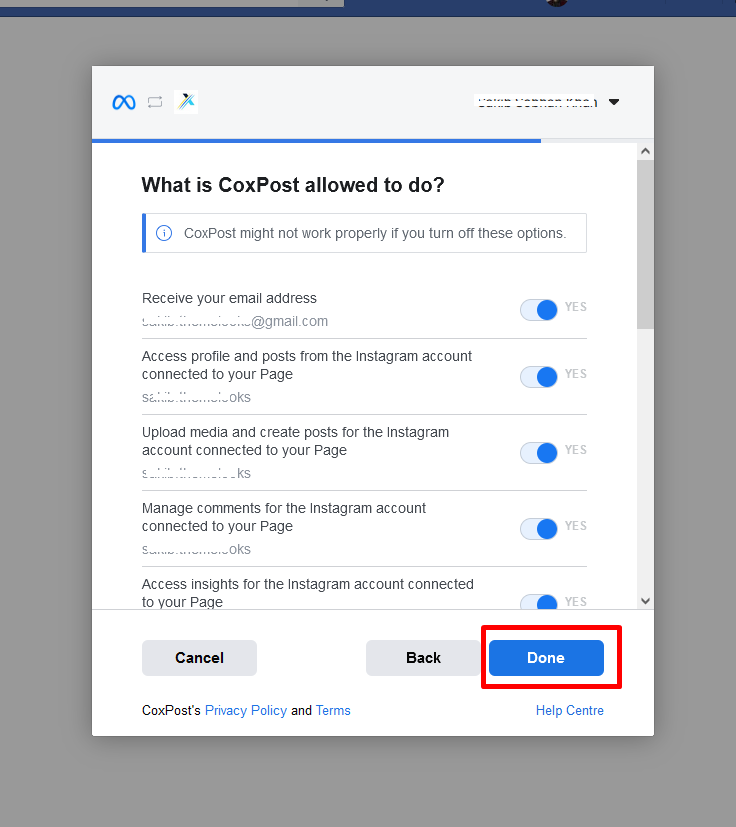Click the Meta logo icon
The image size is (736, 827).
point(124,102)
